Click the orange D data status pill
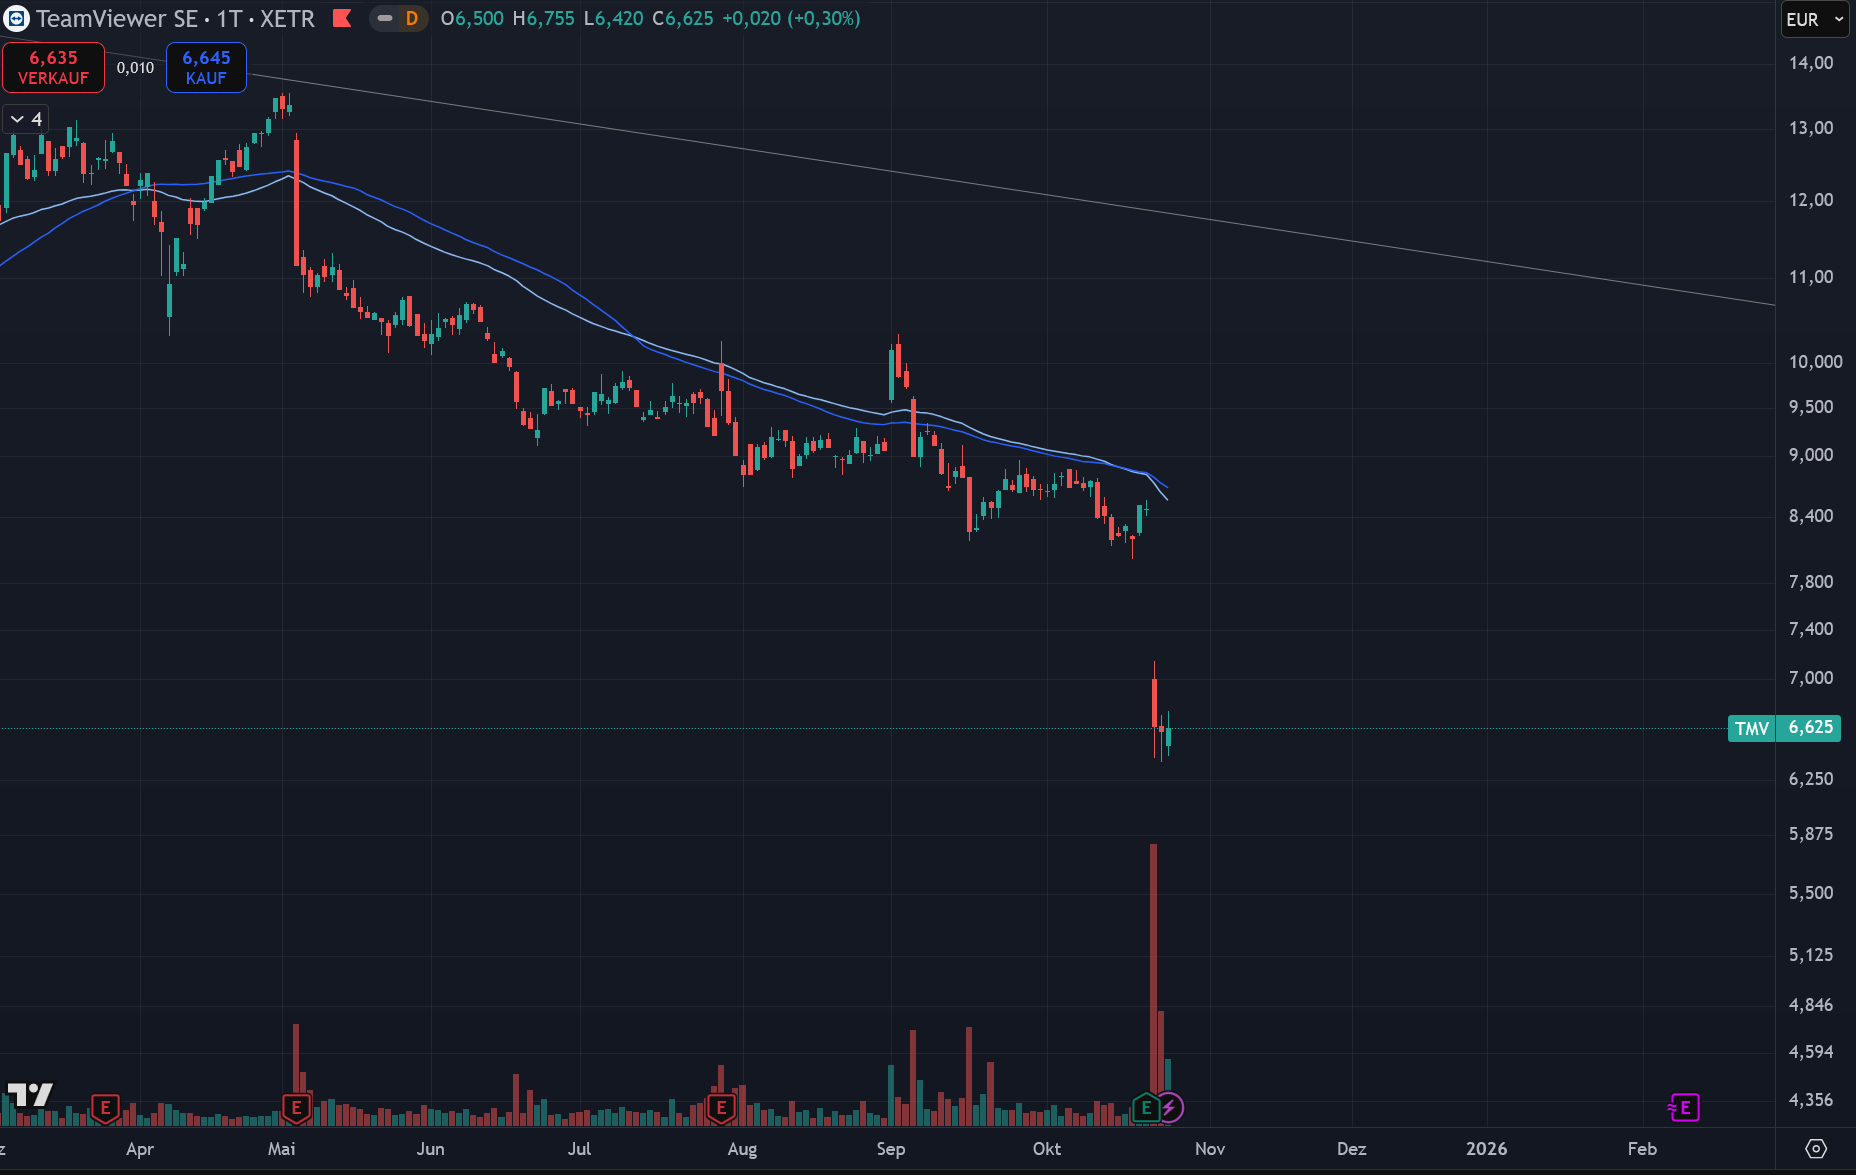This screenshot has width=1856, height=1175. coord(411,18)
